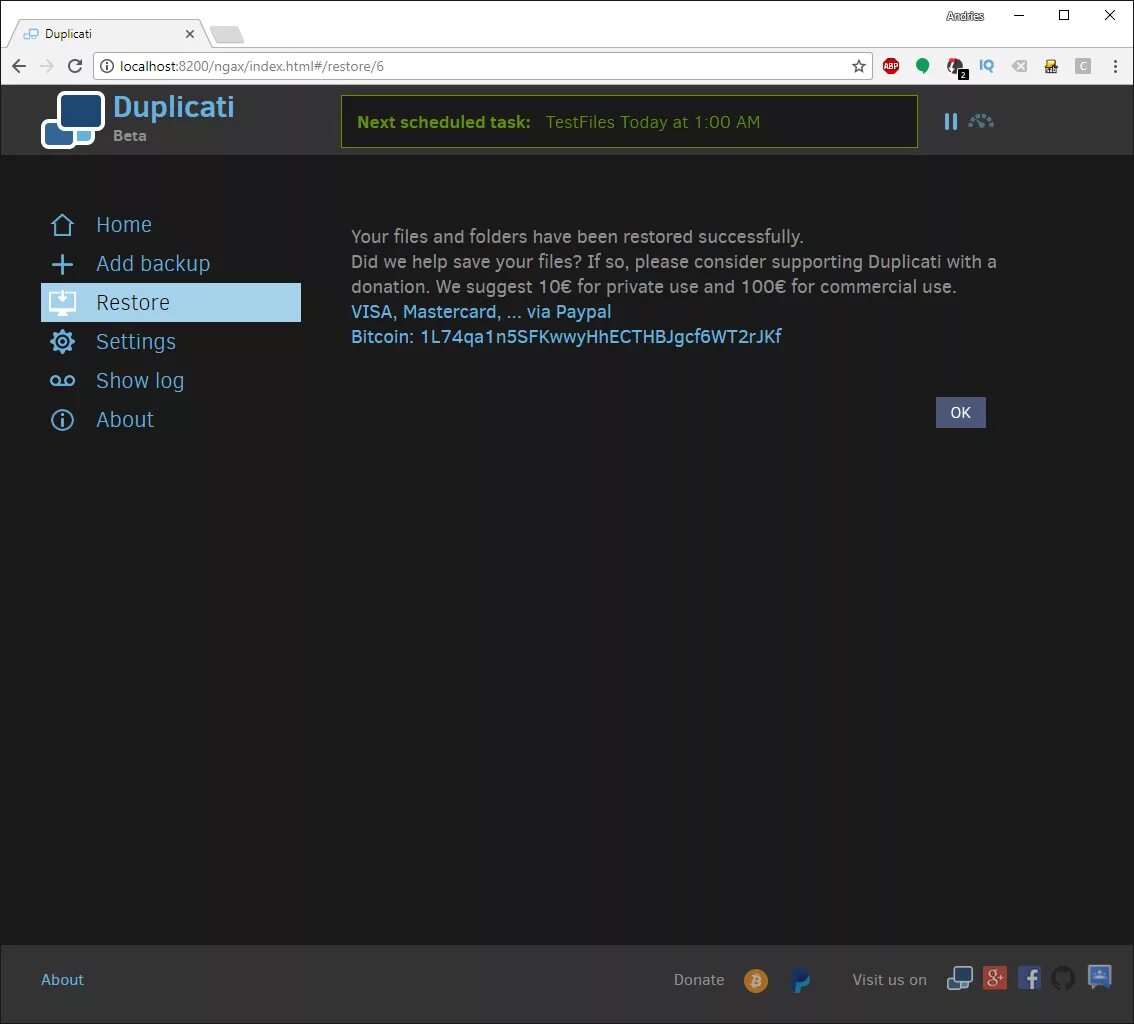Viewport: 1134px width, 1024px height.
Task: Click the plus icon beside Add backup
Action: coord(62,264)
